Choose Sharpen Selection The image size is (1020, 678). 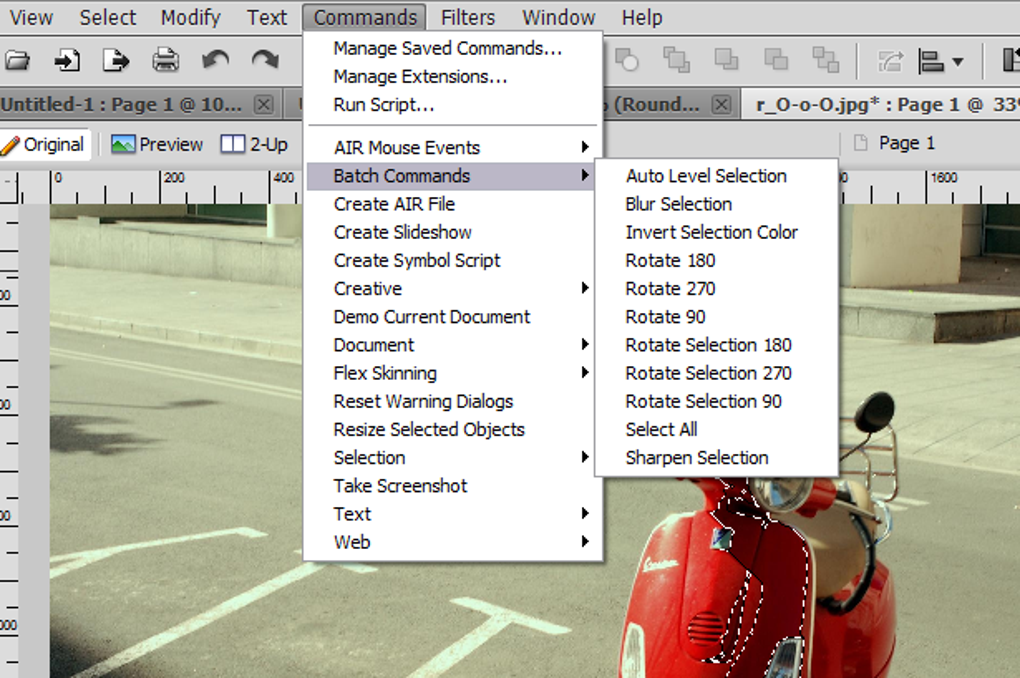(716, 457)
